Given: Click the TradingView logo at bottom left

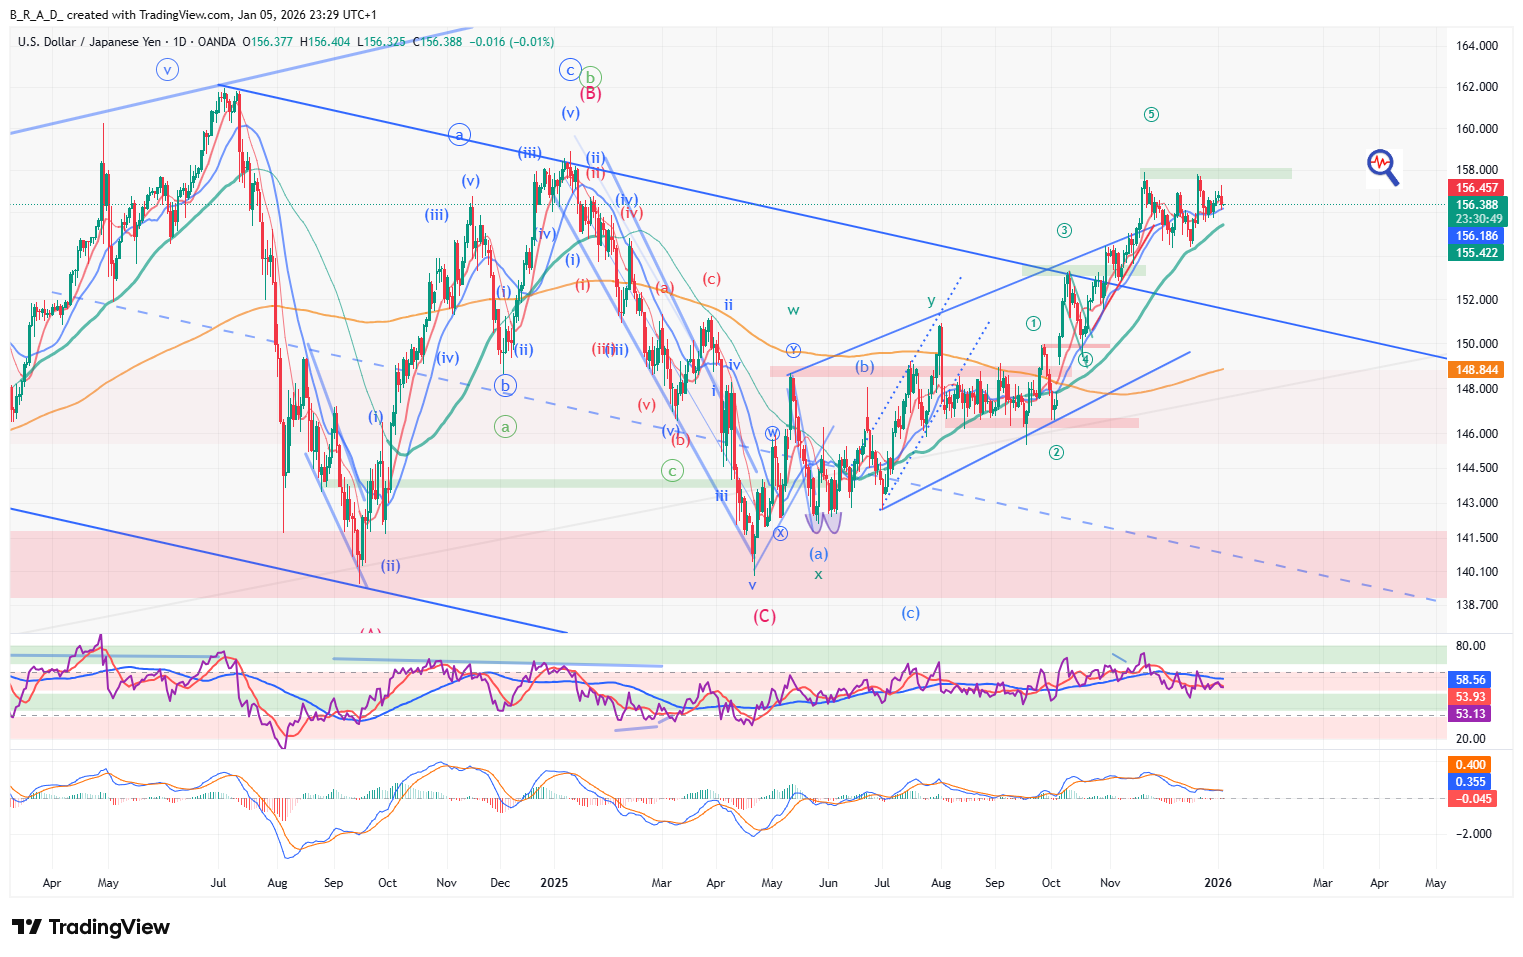Looking at the screenshot, I should [91, 927].
